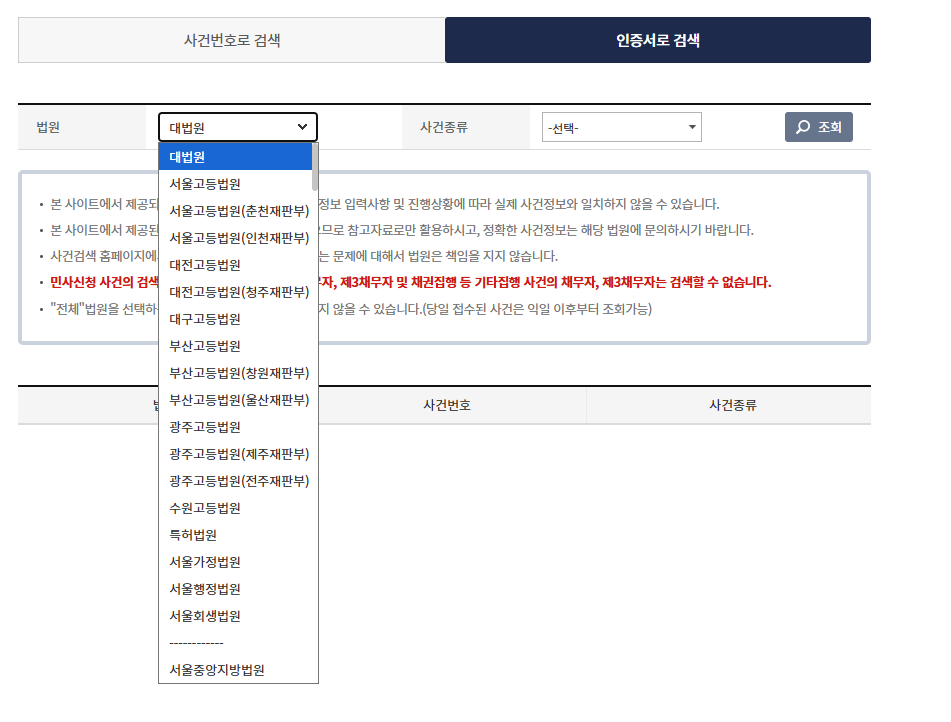Select 수원고등법원 option
Screen dimensions: 951x722
click(235, 508)
